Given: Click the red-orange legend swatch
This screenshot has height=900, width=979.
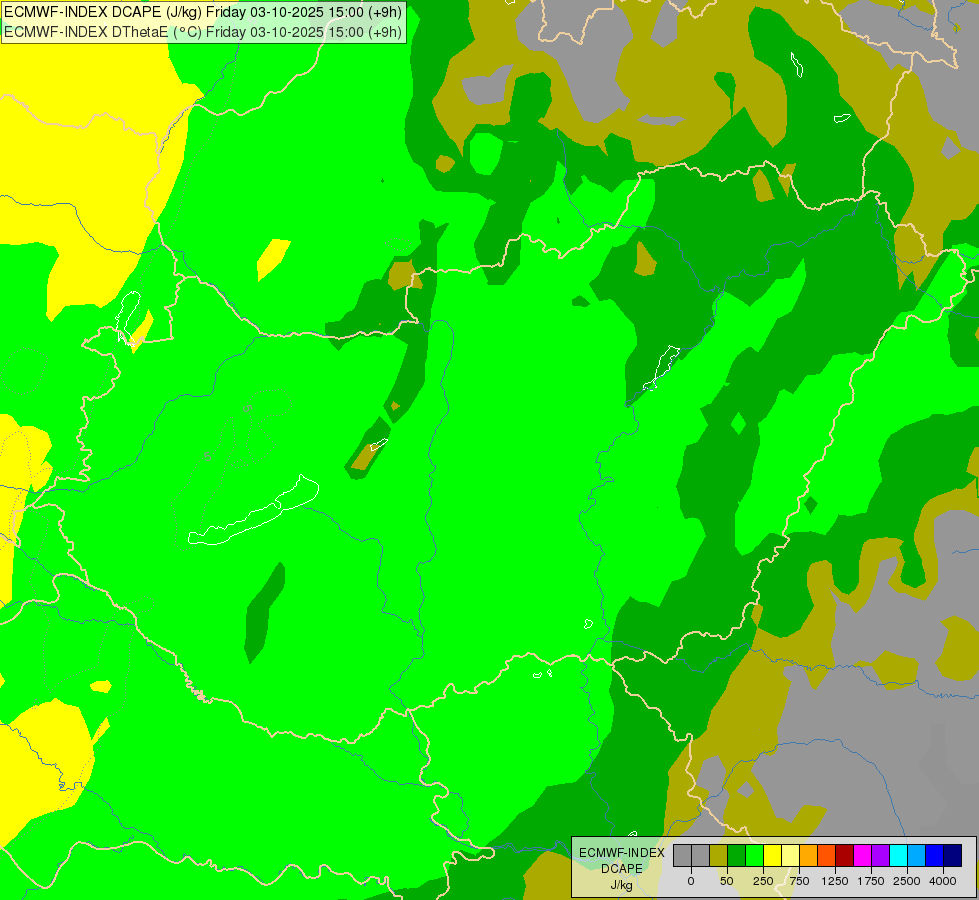Looking at the screenshot, I should click(827, 855).
